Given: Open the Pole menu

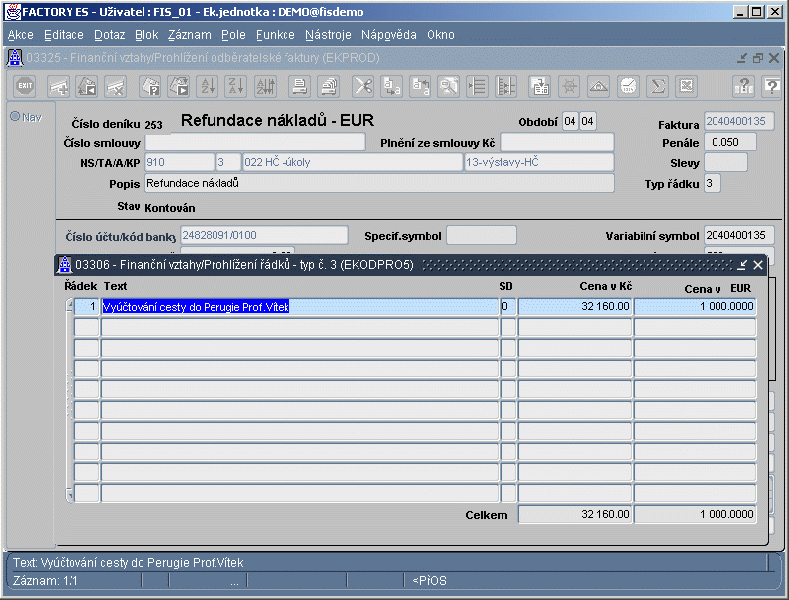Looking at the screenshot, I should [233, 35].
